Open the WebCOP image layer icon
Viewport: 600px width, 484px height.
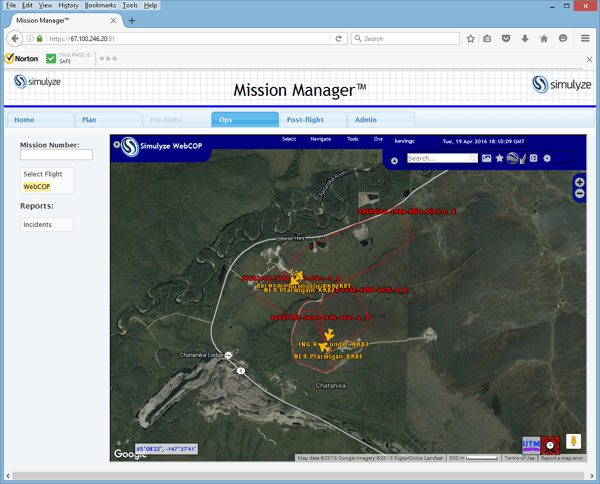[486, 158]
